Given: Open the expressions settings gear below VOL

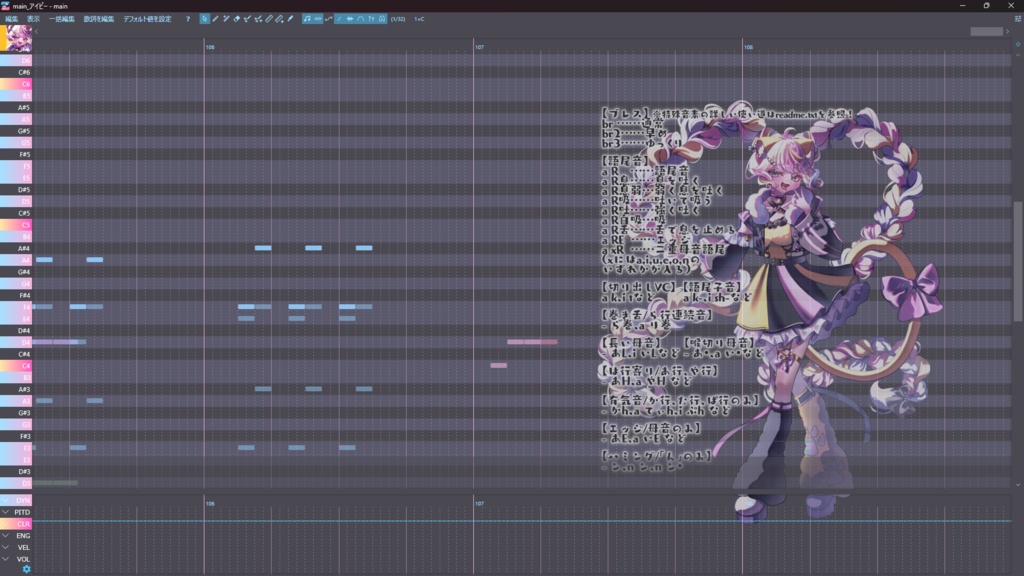Looking at the screenshot, I should pos(27,568).
